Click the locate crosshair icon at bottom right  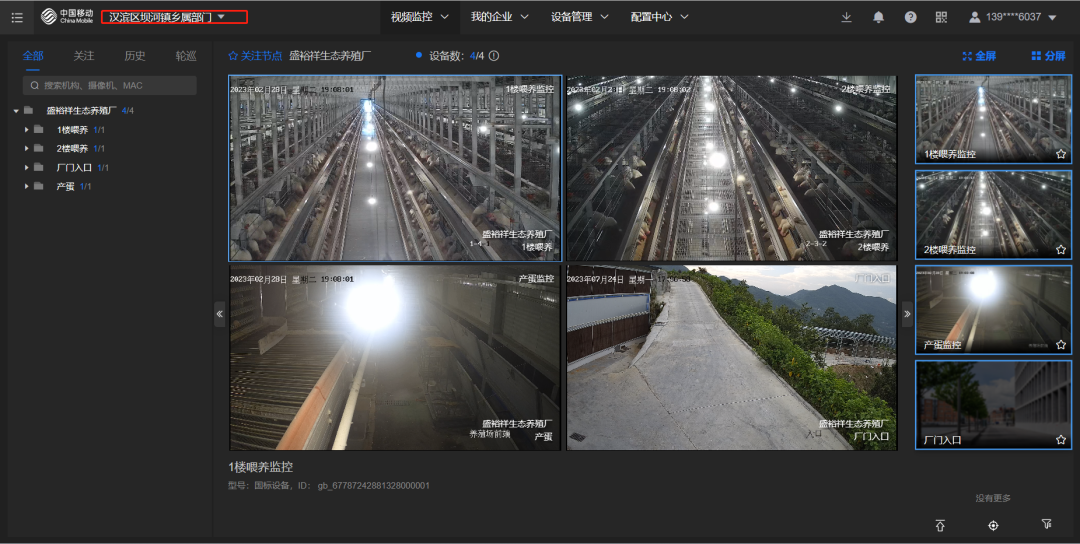coord(993,525)
